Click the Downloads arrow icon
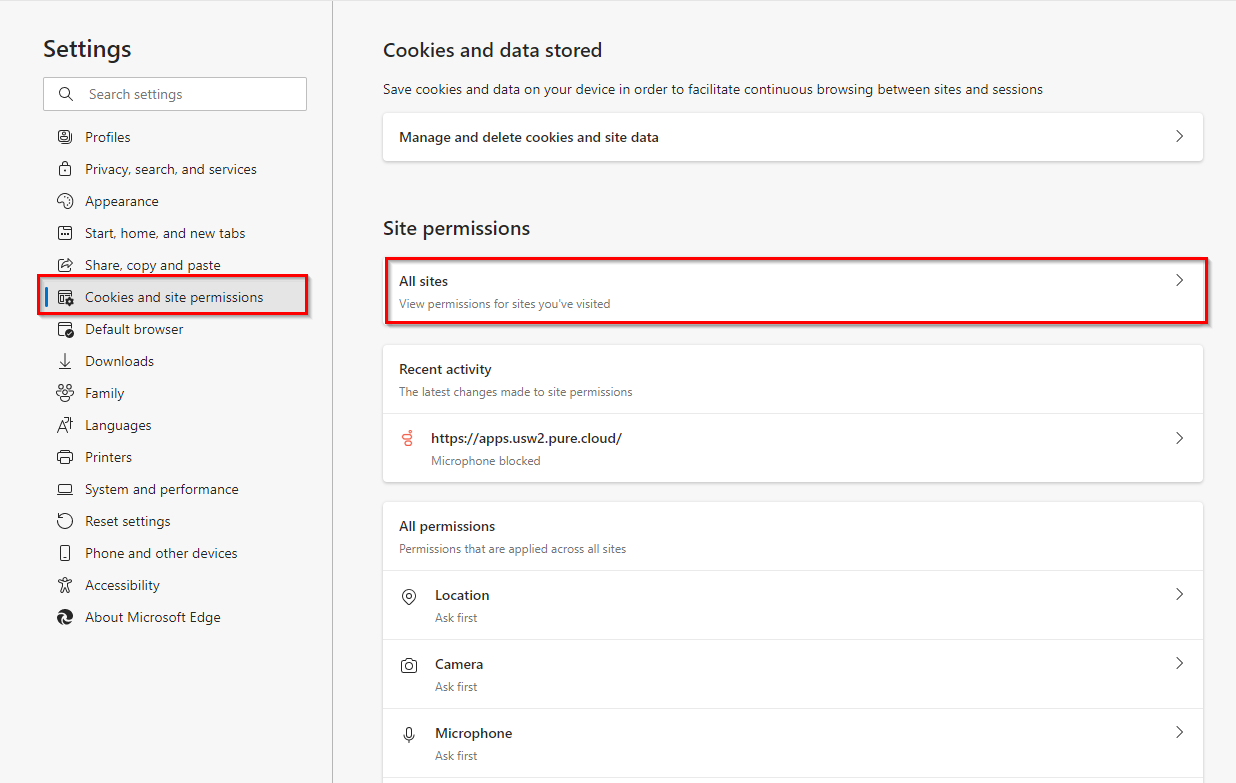1236x783 pixels. 65,361
